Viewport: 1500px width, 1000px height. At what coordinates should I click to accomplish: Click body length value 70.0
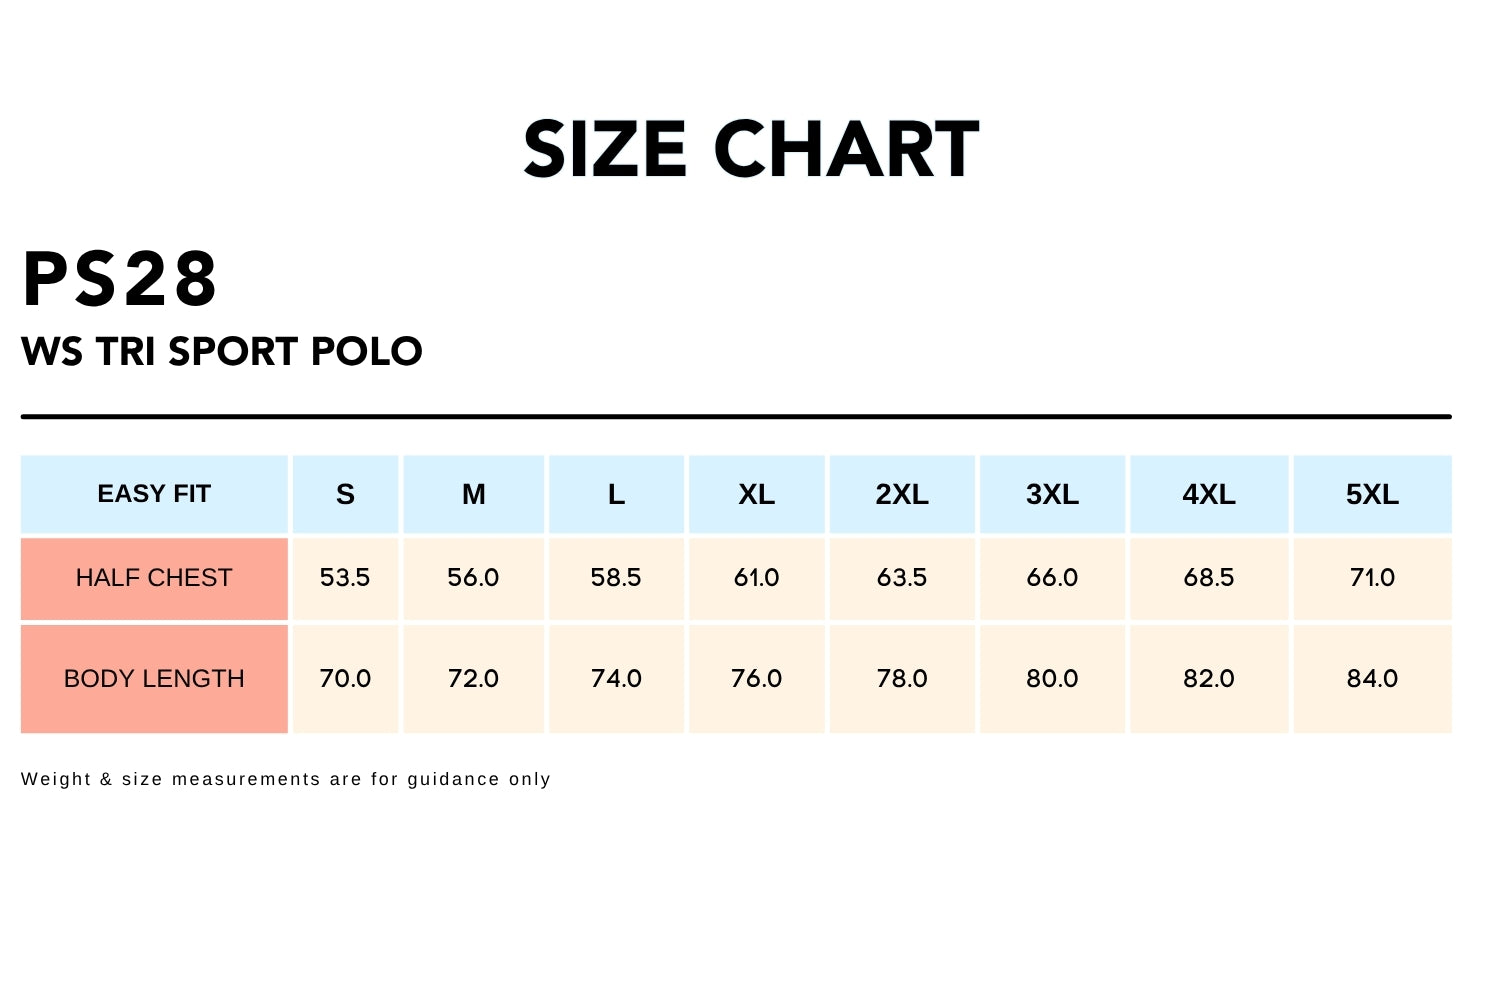tap(345, 679)
